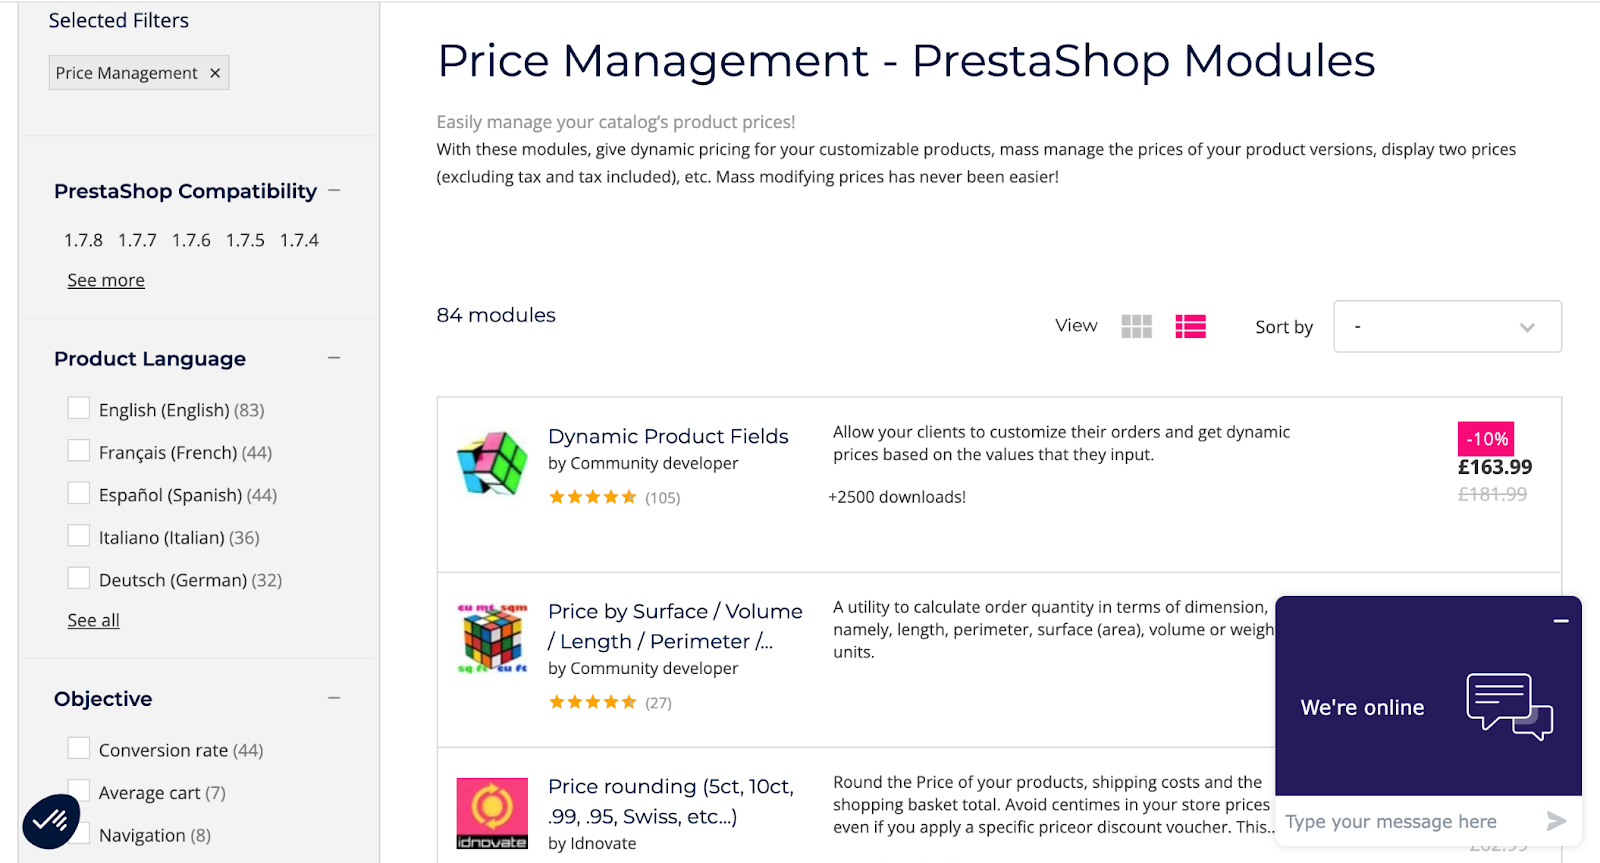Collapse the Objective filter section

point(334,698)
